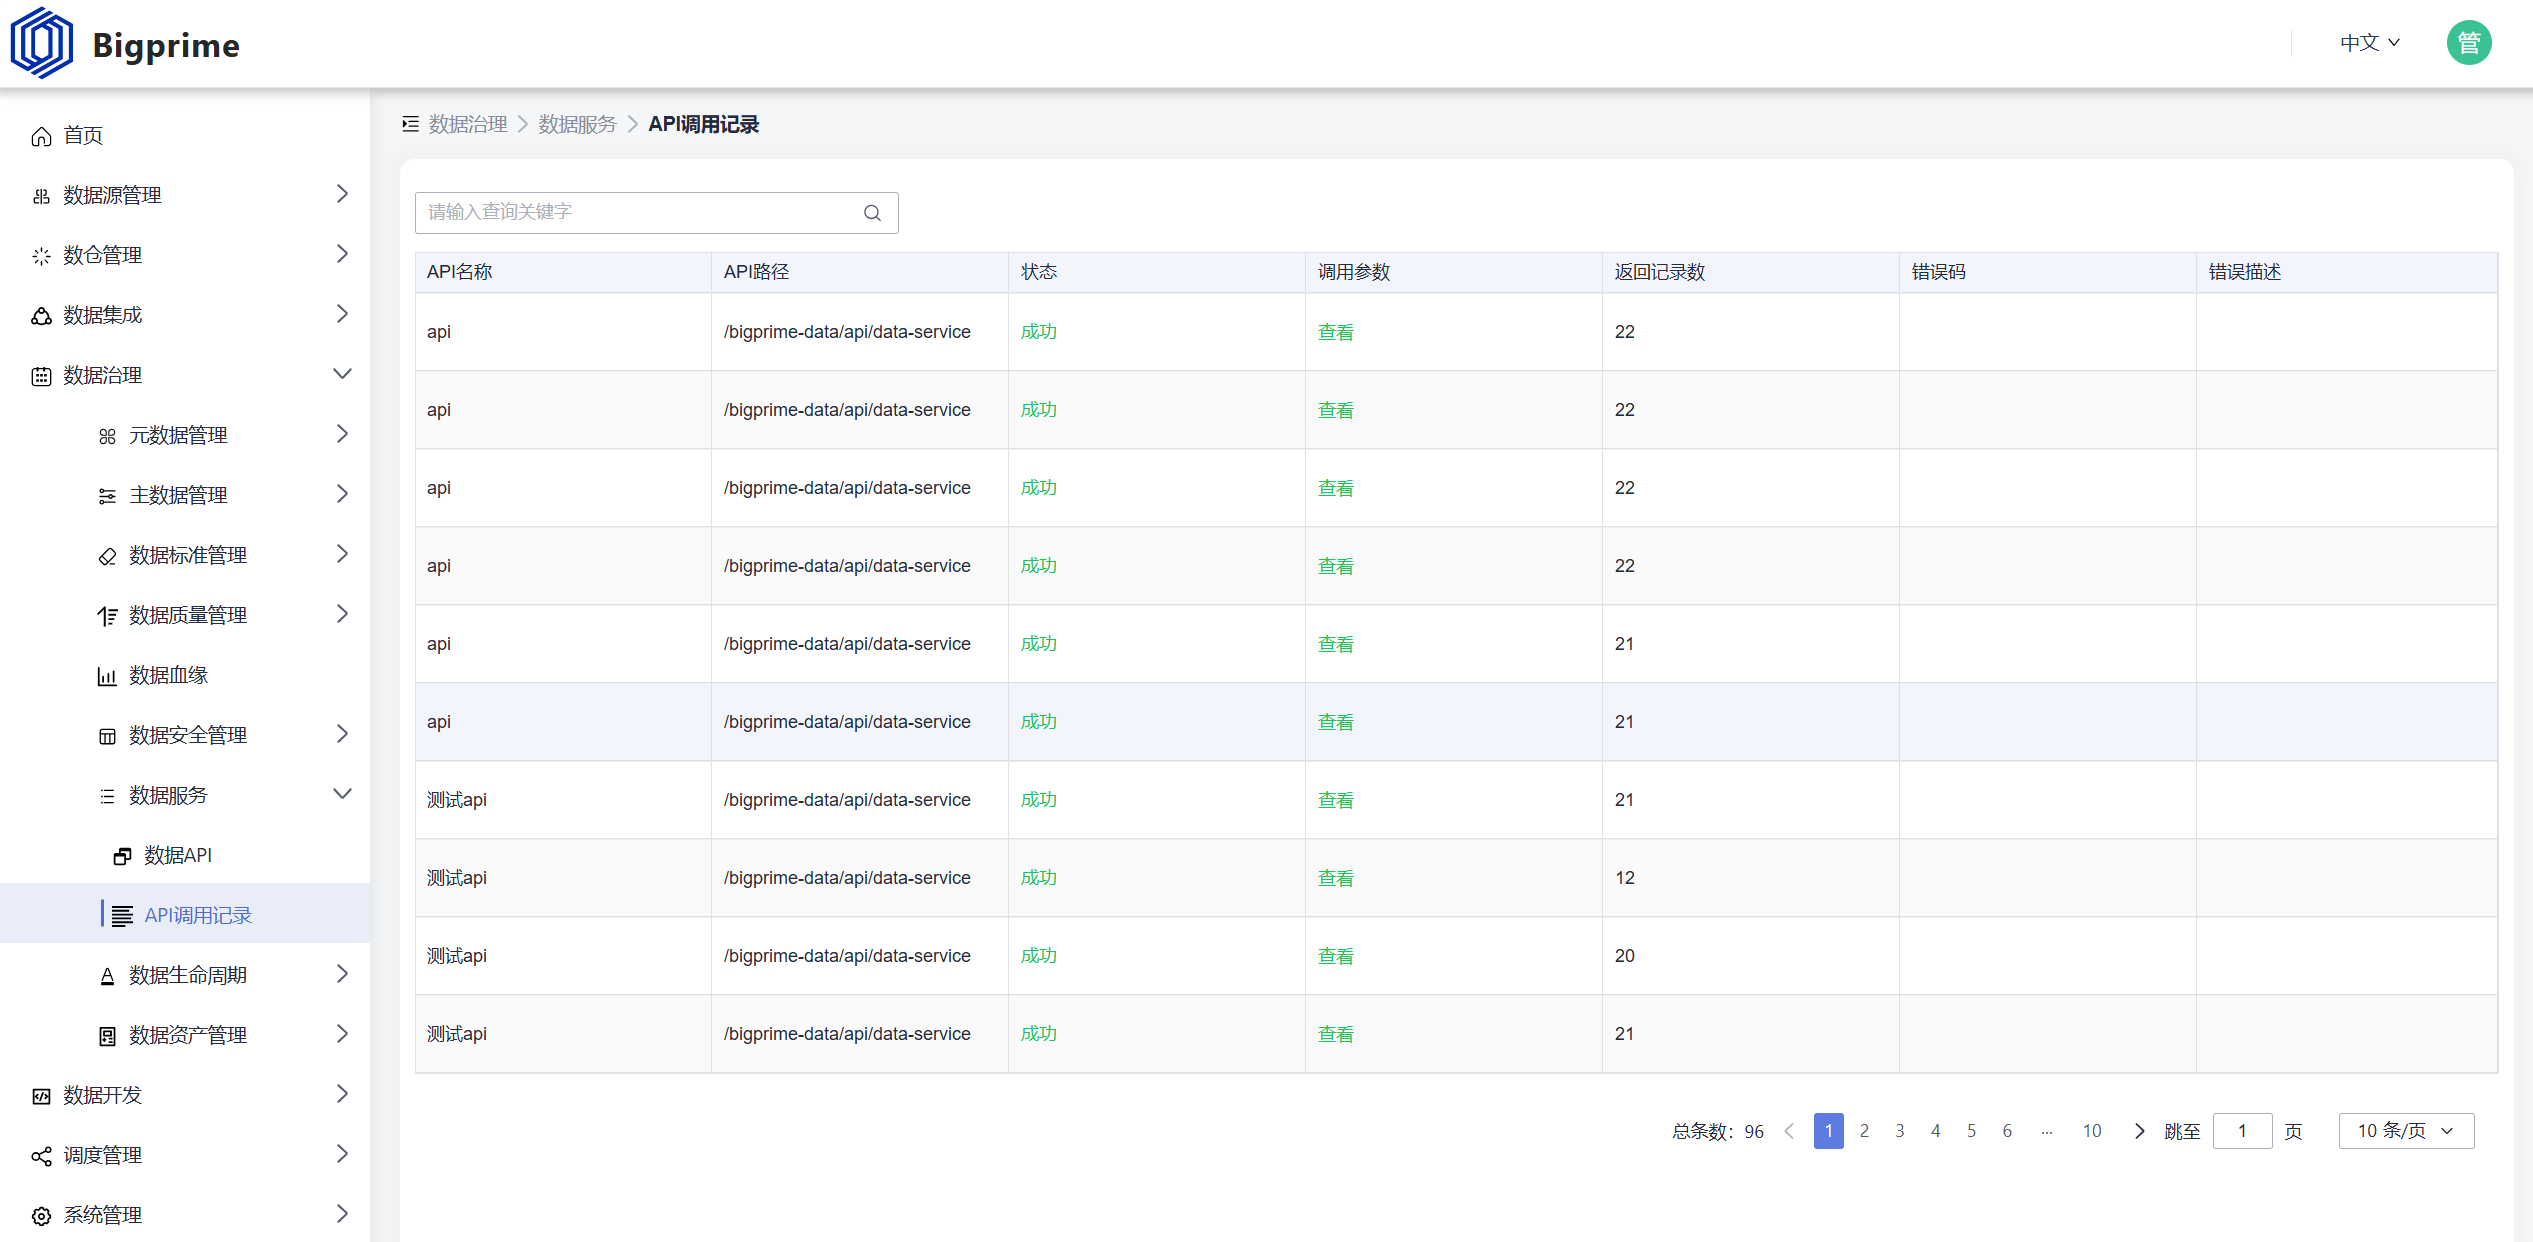Select current page 1 button
This screenshot has height=1242, width=2533.
click(x=1829, y=1131)
